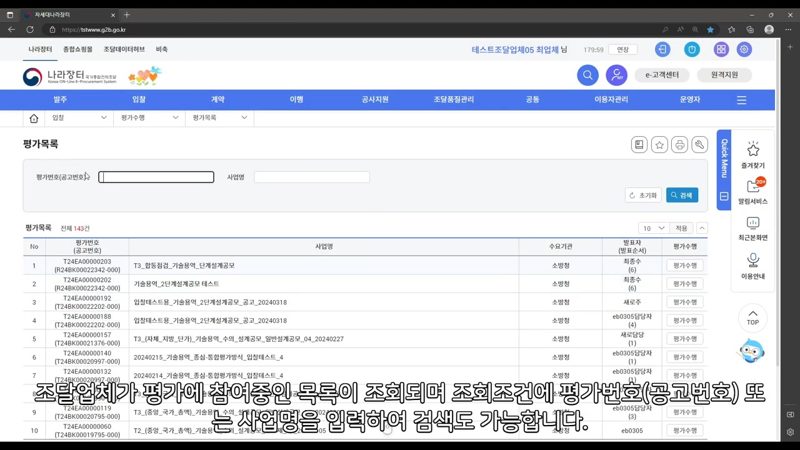The width and height of the screenshot is (800, 450).
Task: Collapse the table with the up-chevron button
Action: click(702, 228)
